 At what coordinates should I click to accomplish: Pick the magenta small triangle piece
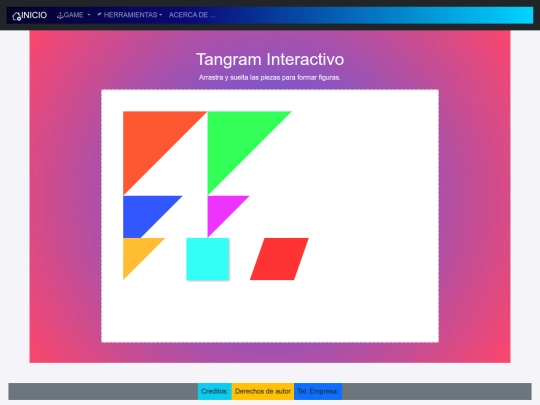point(221,210)
